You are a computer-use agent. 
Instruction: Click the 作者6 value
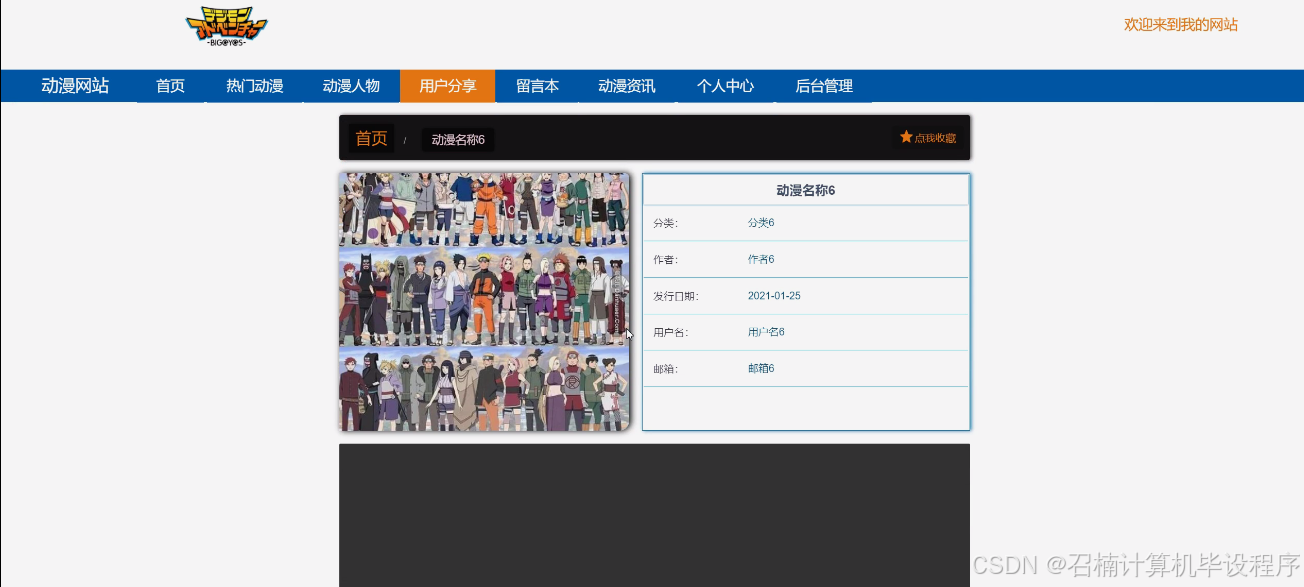(761, 260)
